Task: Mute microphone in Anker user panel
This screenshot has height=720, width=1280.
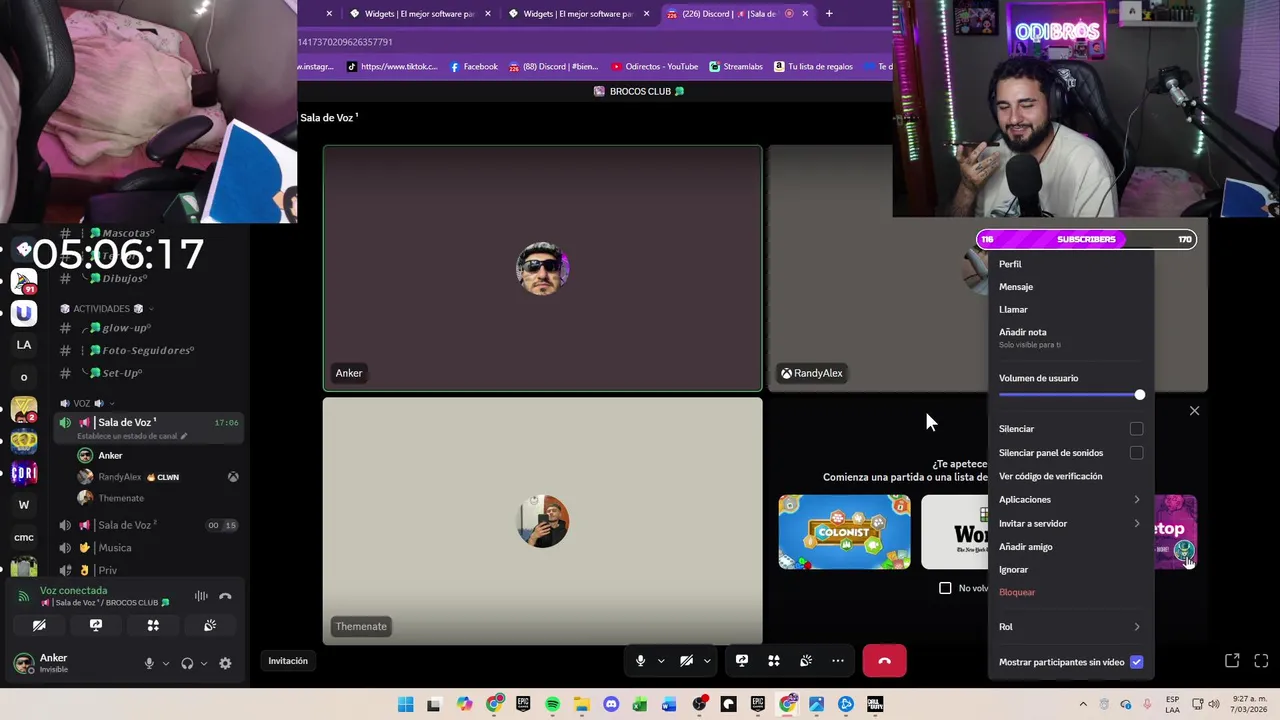Action: [x=149, y=663]
